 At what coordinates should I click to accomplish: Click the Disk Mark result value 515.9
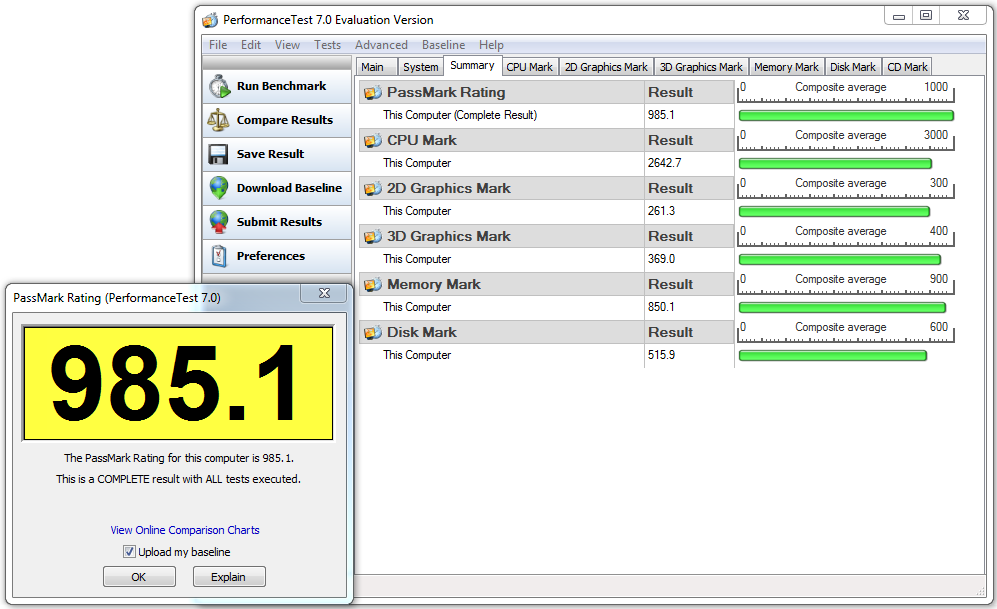click(661, 355)
